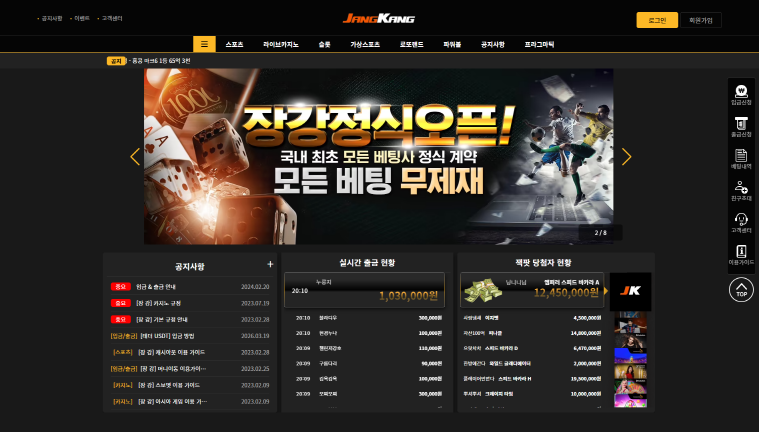Open the hamburger menu icon
The width and height of the screenshot is (759, 432).
click(204, 44)
